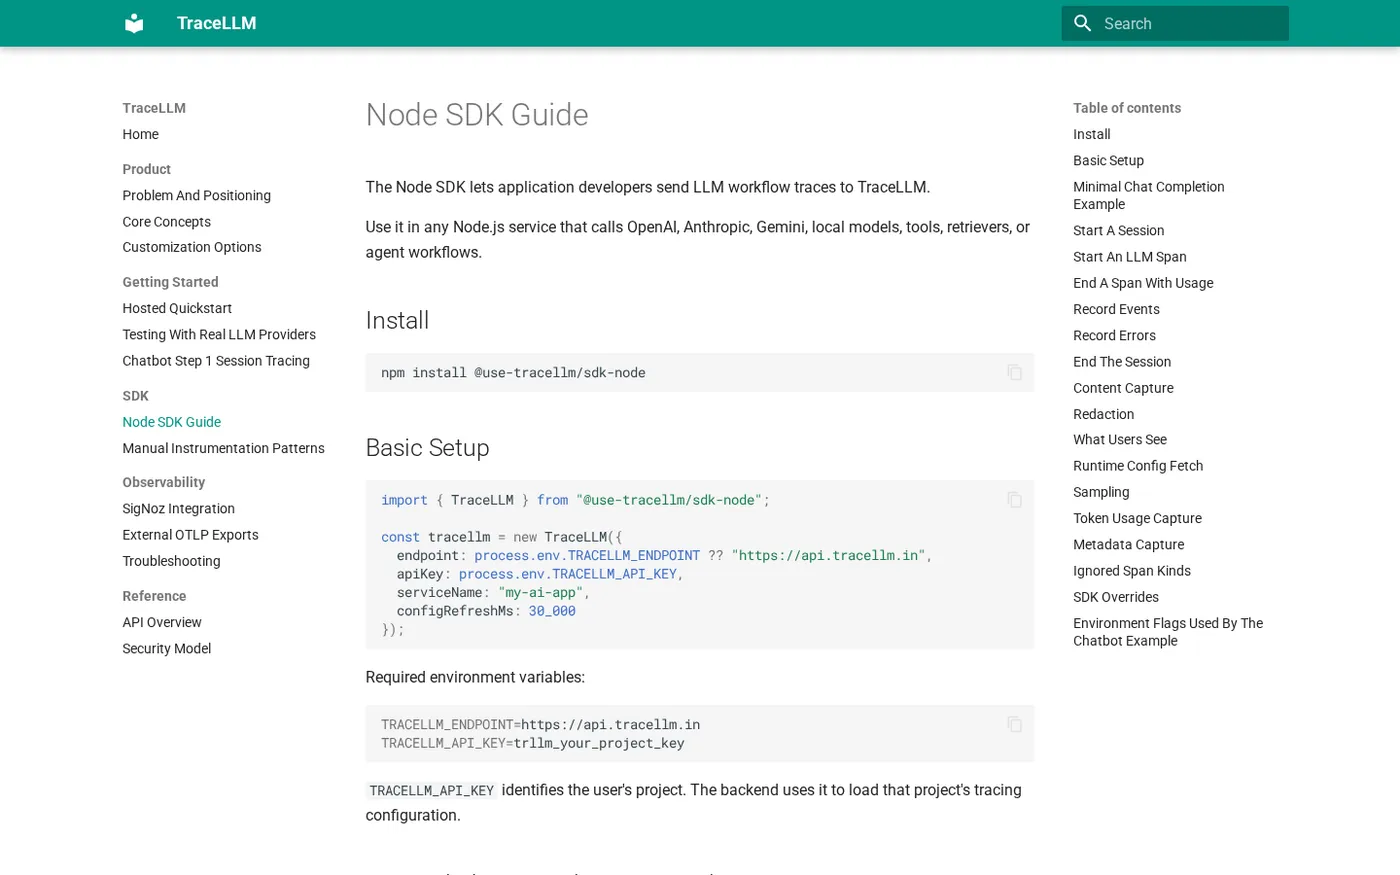Jump to End The Session section
Image resolution: width=1400 pixels, height=875 pixels.
tap(1122, 361)
